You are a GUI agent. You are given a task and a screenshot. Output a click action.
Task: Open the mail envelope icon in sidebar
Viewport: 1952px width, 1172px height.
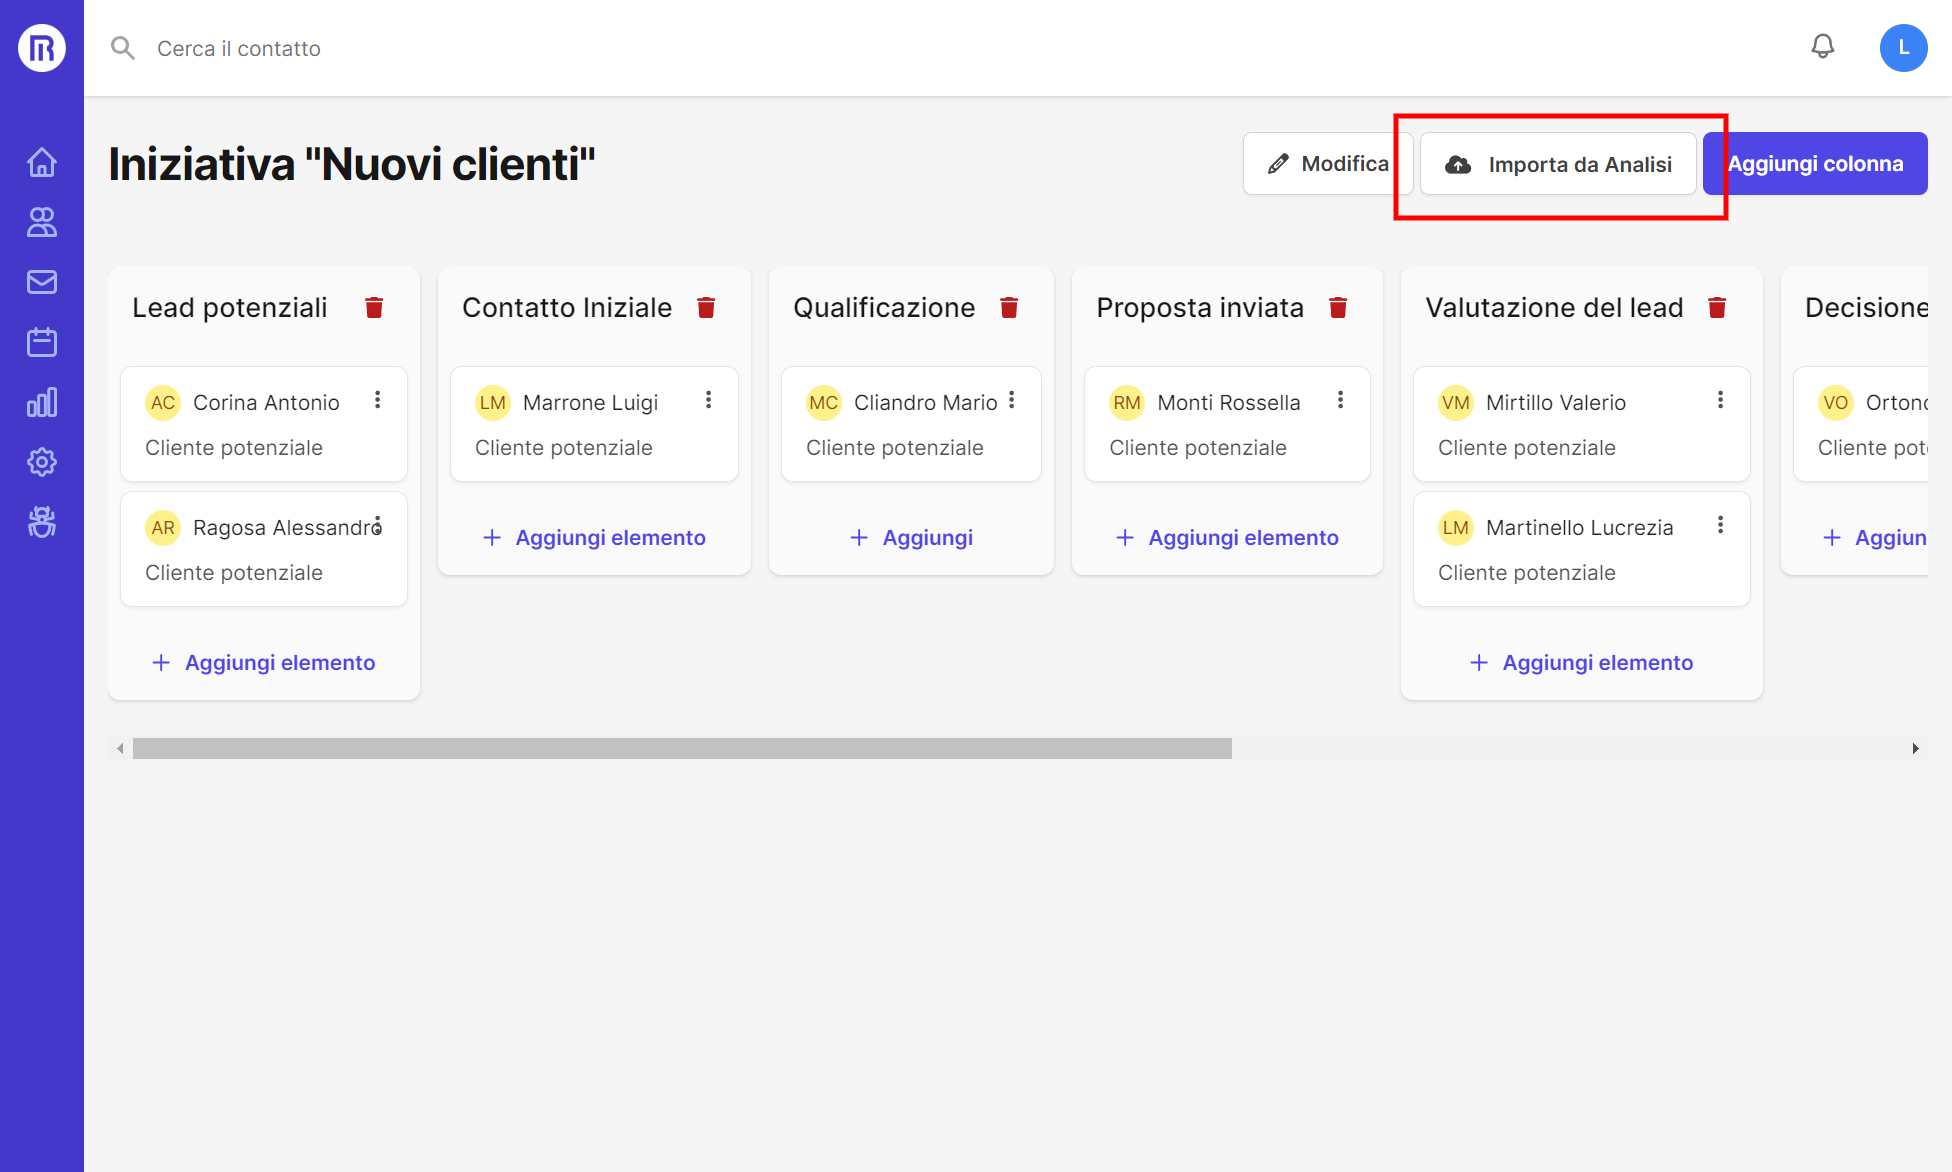(x=42, y=282)
